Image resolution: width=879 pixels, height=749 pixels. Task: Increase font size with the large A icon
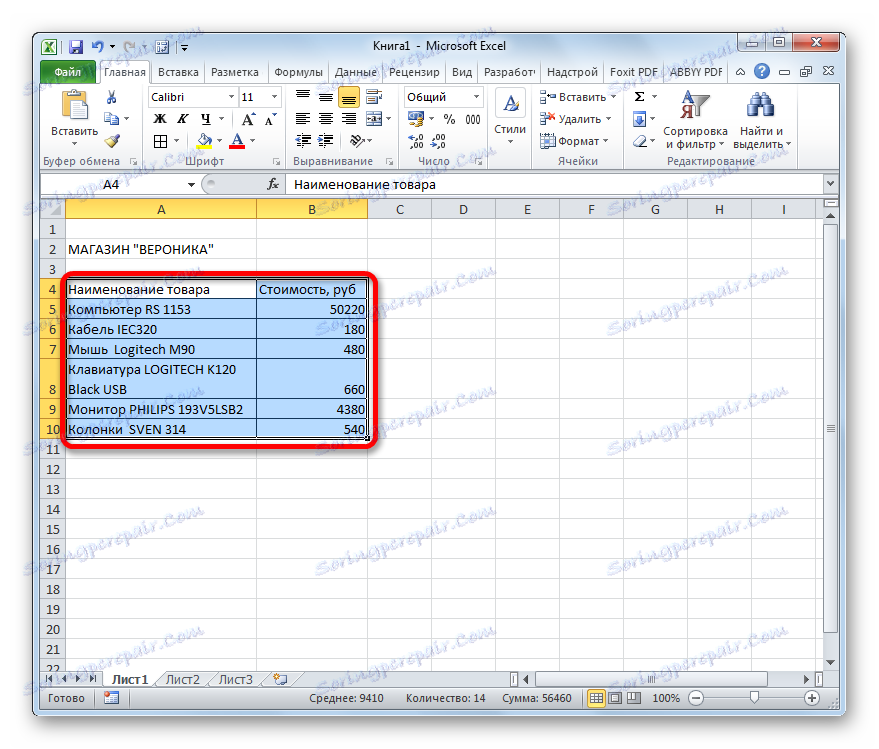(x=248, y=119)
